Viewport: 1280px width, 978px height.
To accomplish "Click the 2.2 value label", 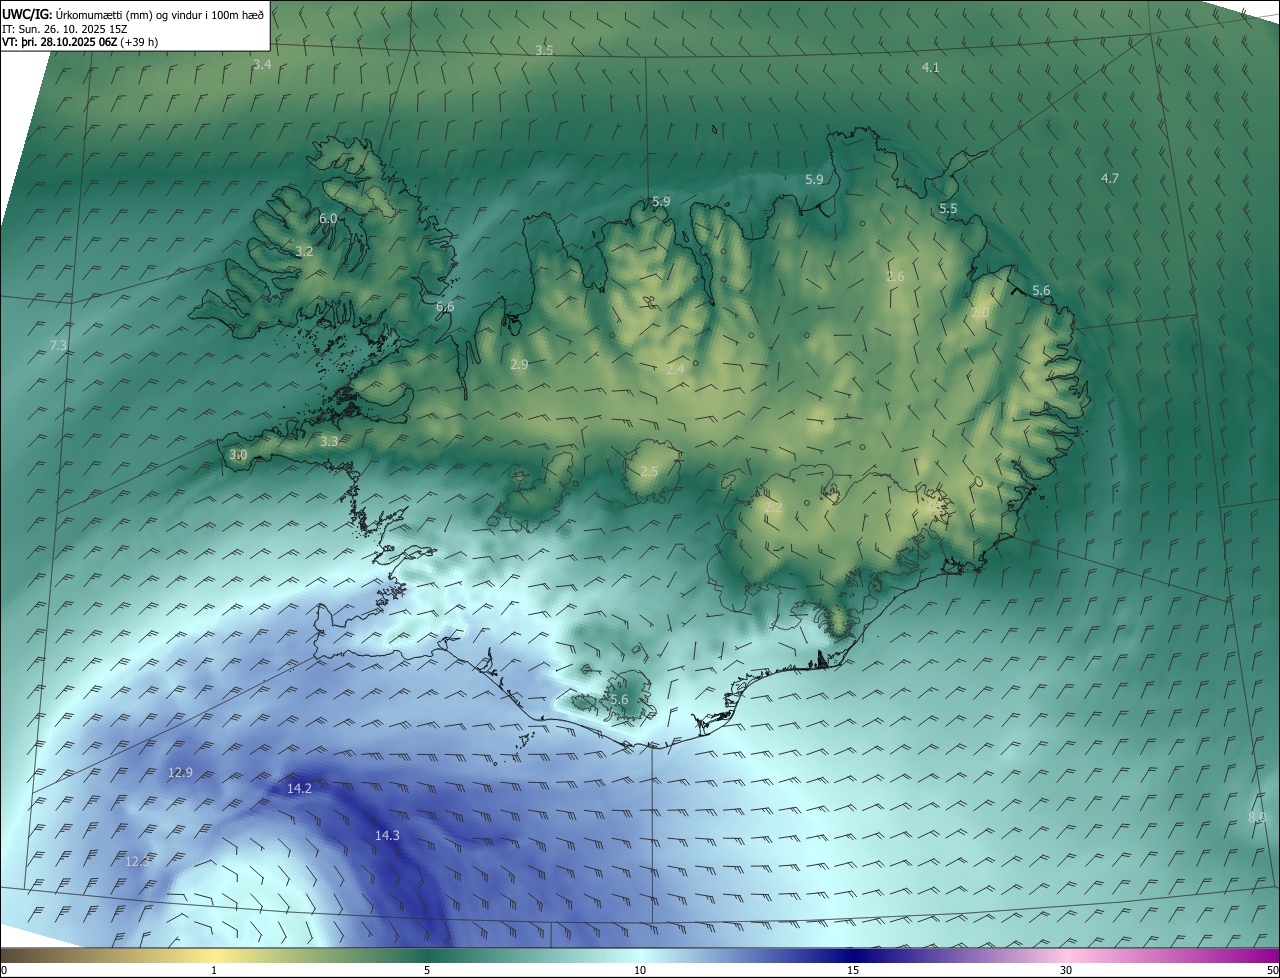I will pos(773,507).
